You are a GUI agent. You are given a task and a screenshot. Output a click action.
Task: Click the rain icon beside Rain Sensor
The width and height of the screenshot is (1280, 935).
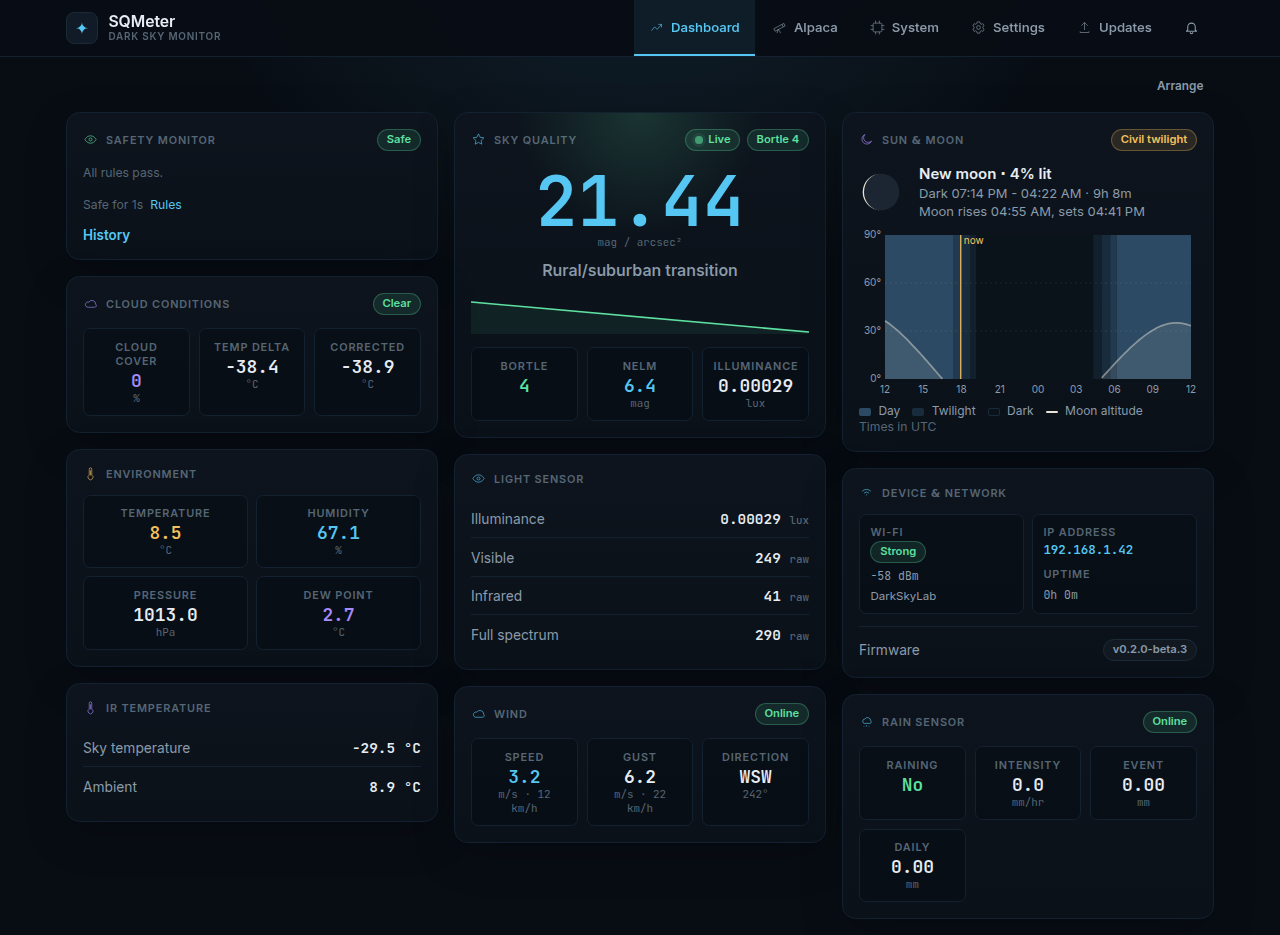[867, 722]
